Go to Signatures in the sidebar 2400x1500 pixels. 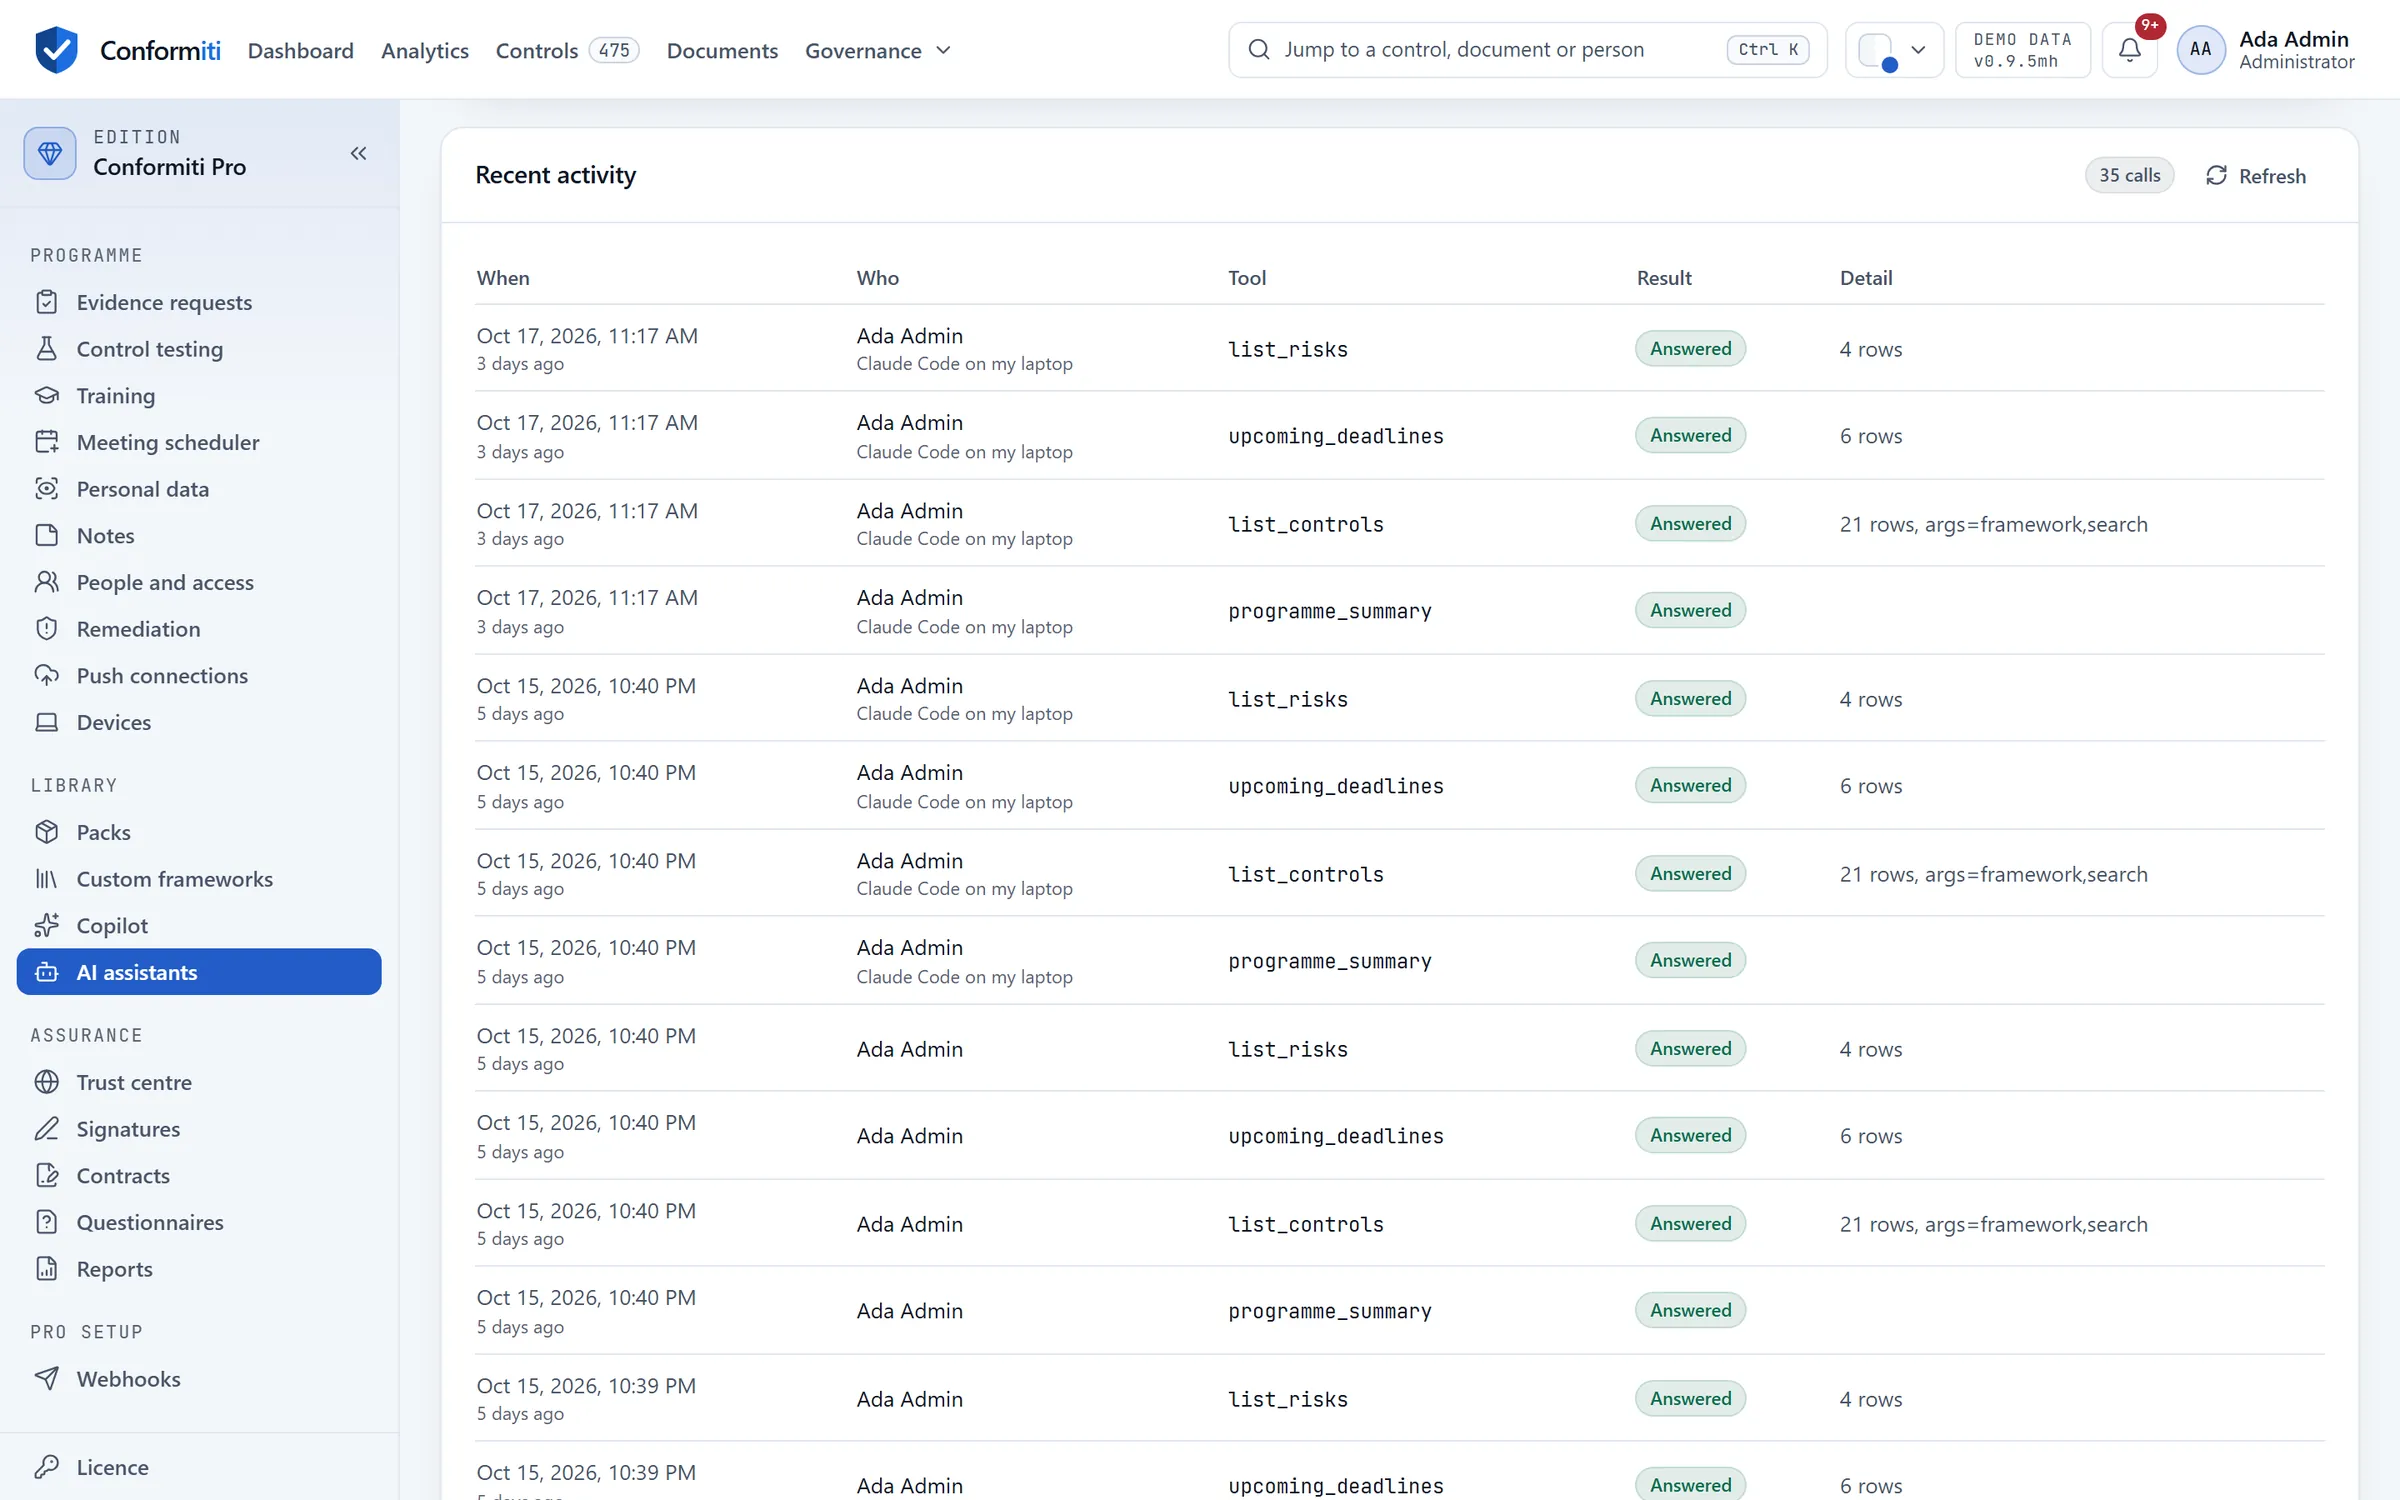pos(199,1129)
